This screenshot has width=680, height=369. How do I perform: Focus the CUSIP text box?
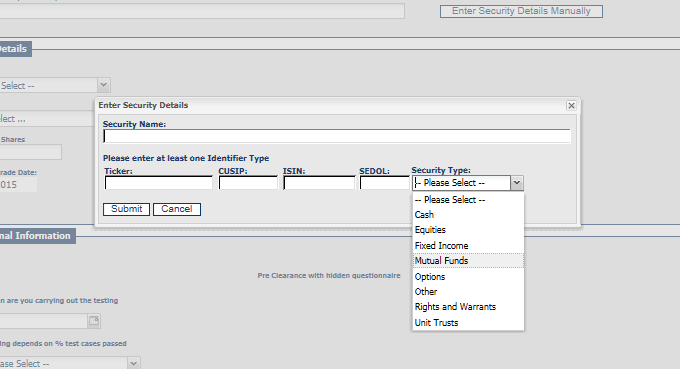(248, 183)
